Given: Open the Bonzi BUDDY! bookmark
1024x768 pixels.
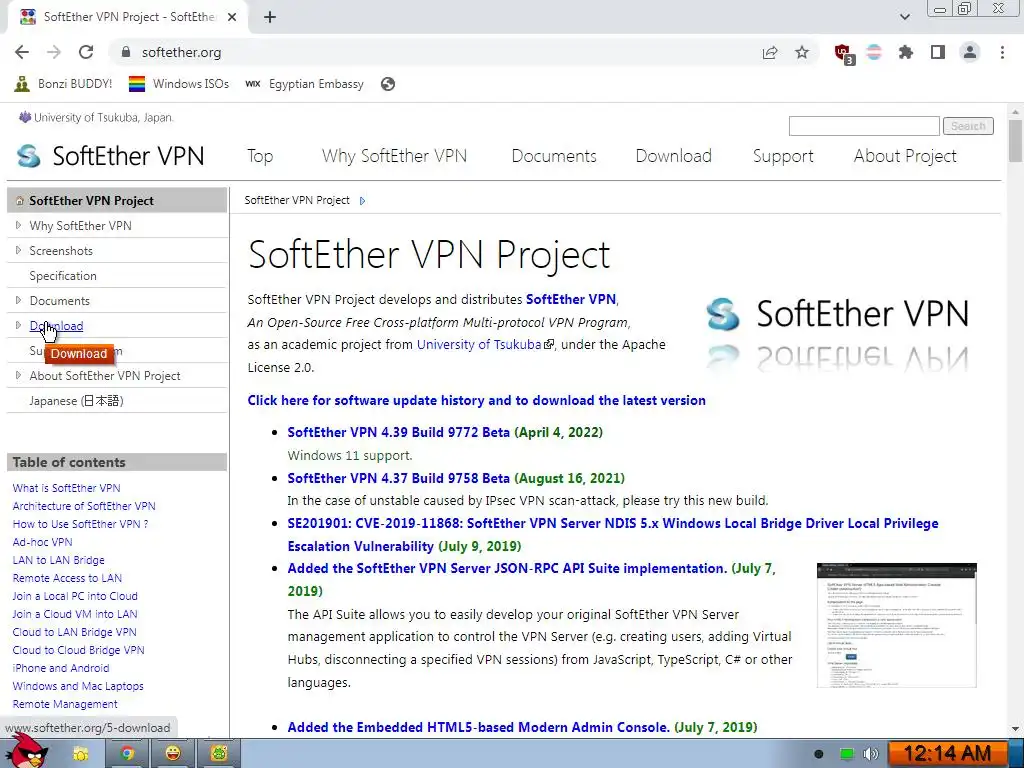Looking at the screenshot, I should [x=63, y=84].
